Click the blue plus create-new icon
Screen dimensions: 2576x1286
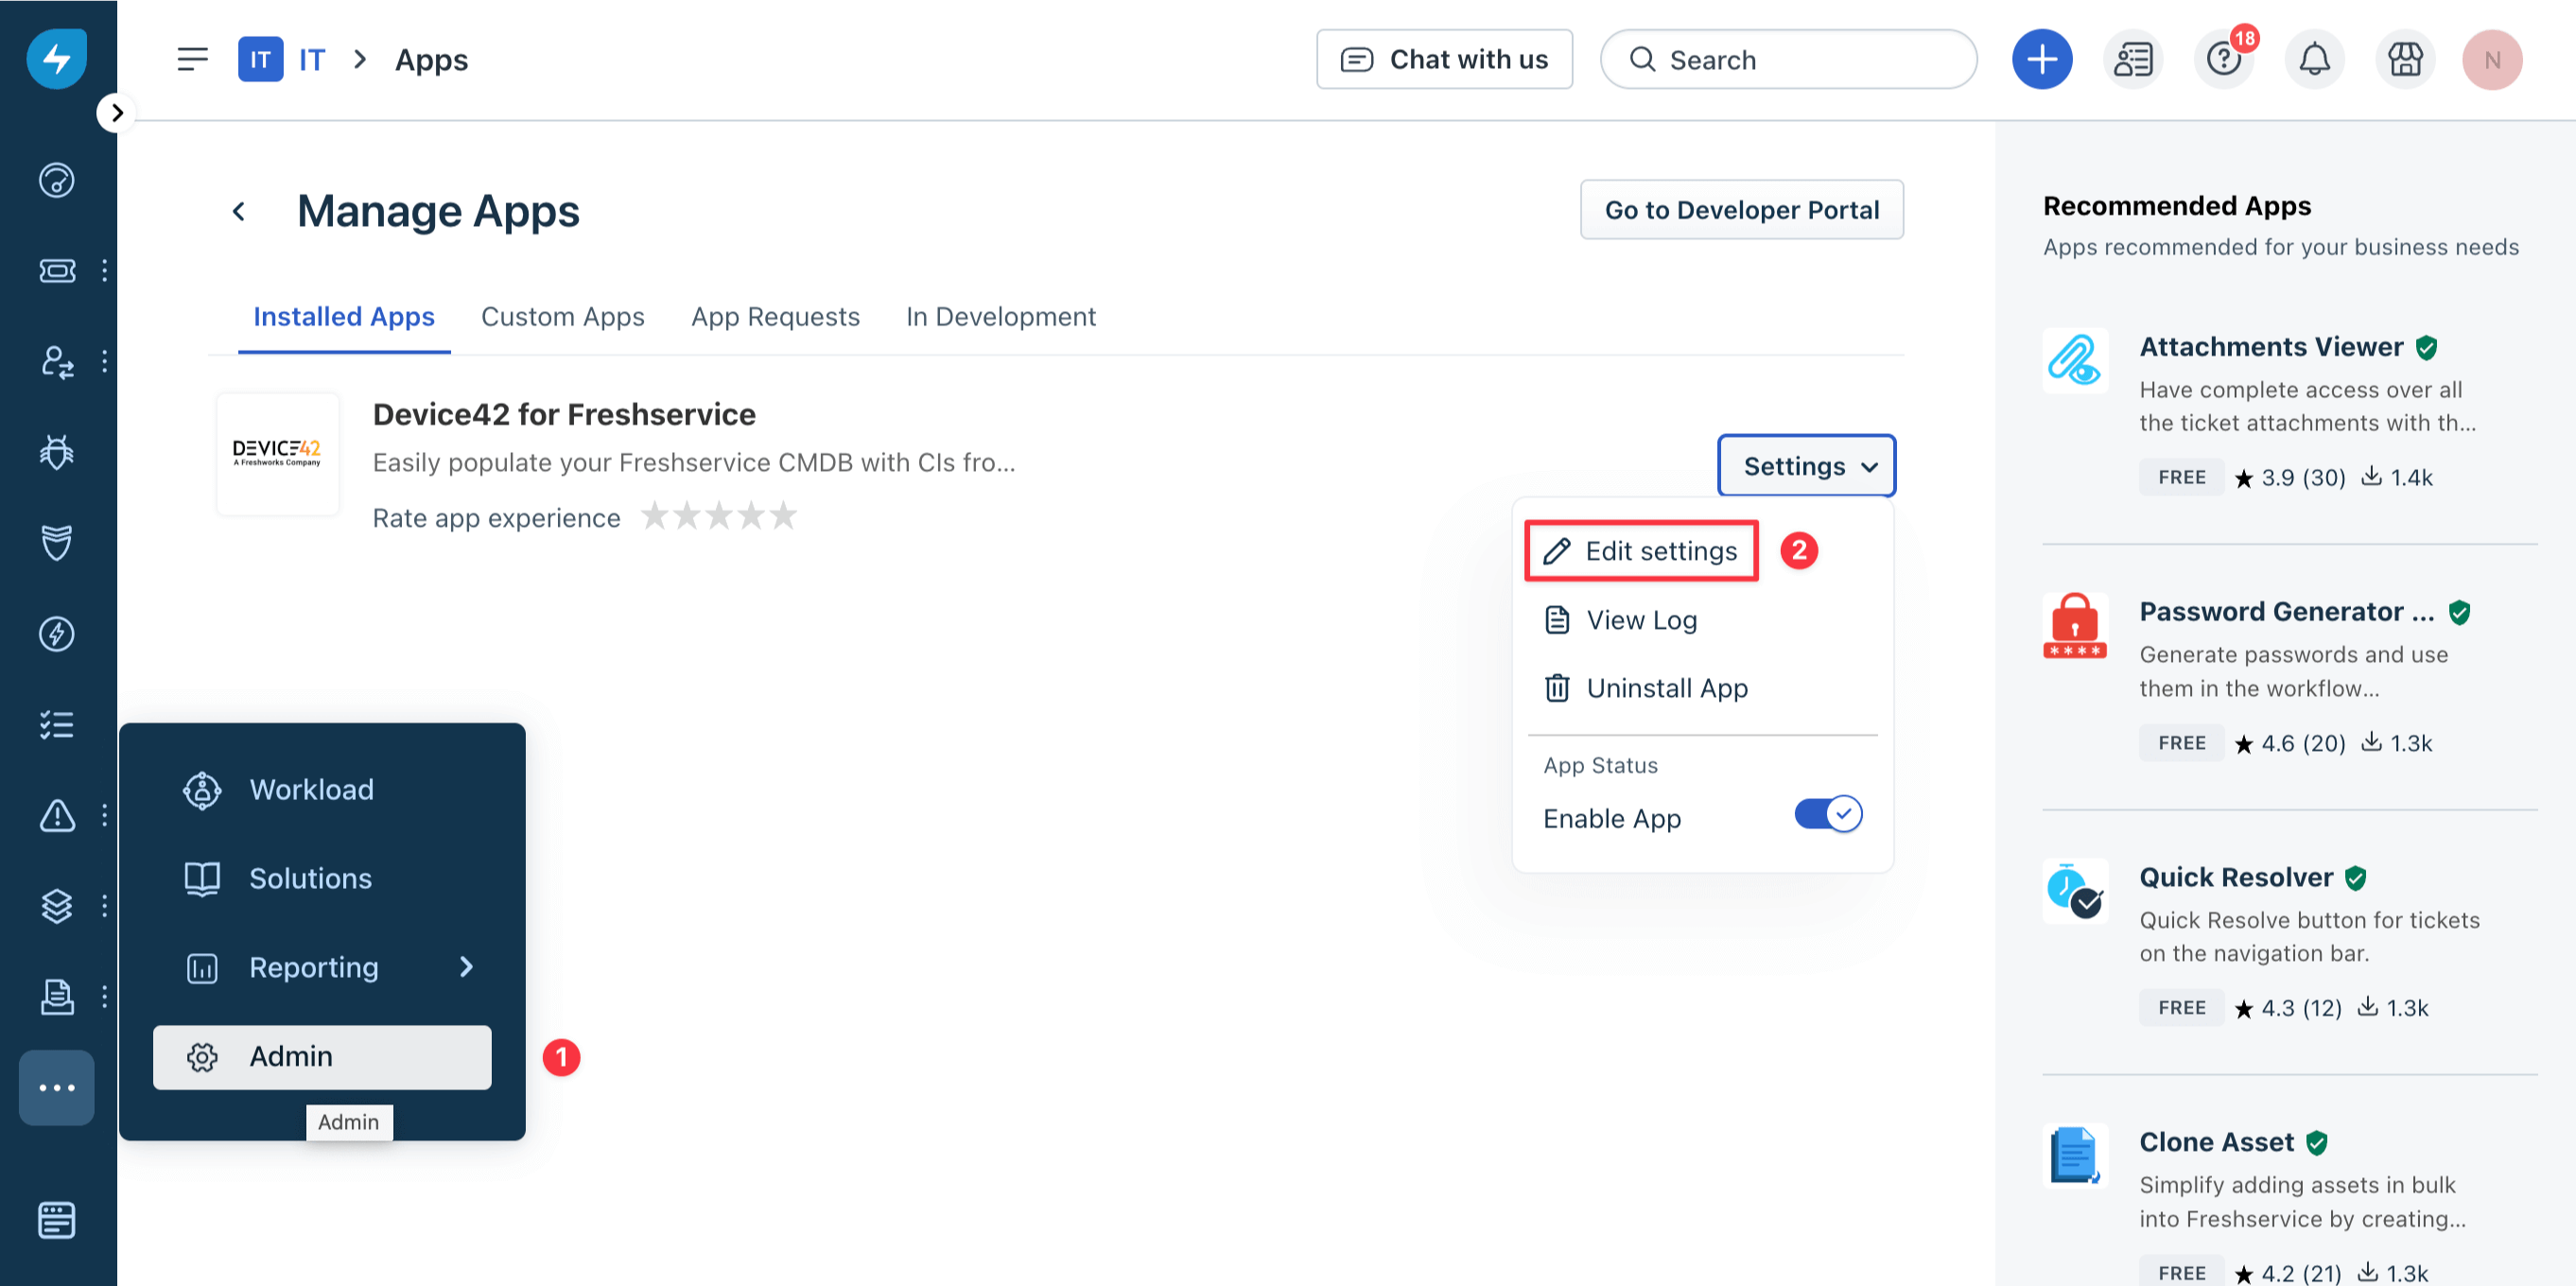[2041, 60]
